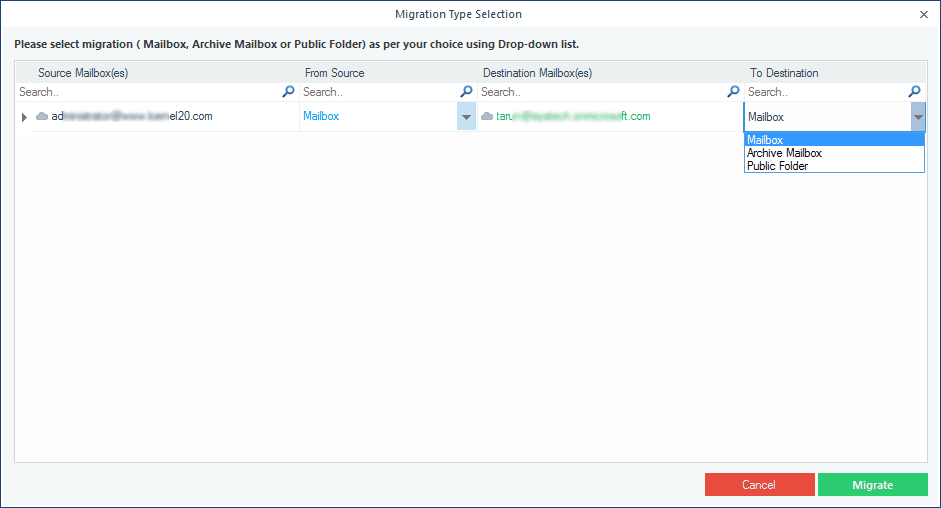Viewport: 941px width, 508px height.
Task: Click the blue Mailbox value under From Source
Action: click(x=321, y=116)
